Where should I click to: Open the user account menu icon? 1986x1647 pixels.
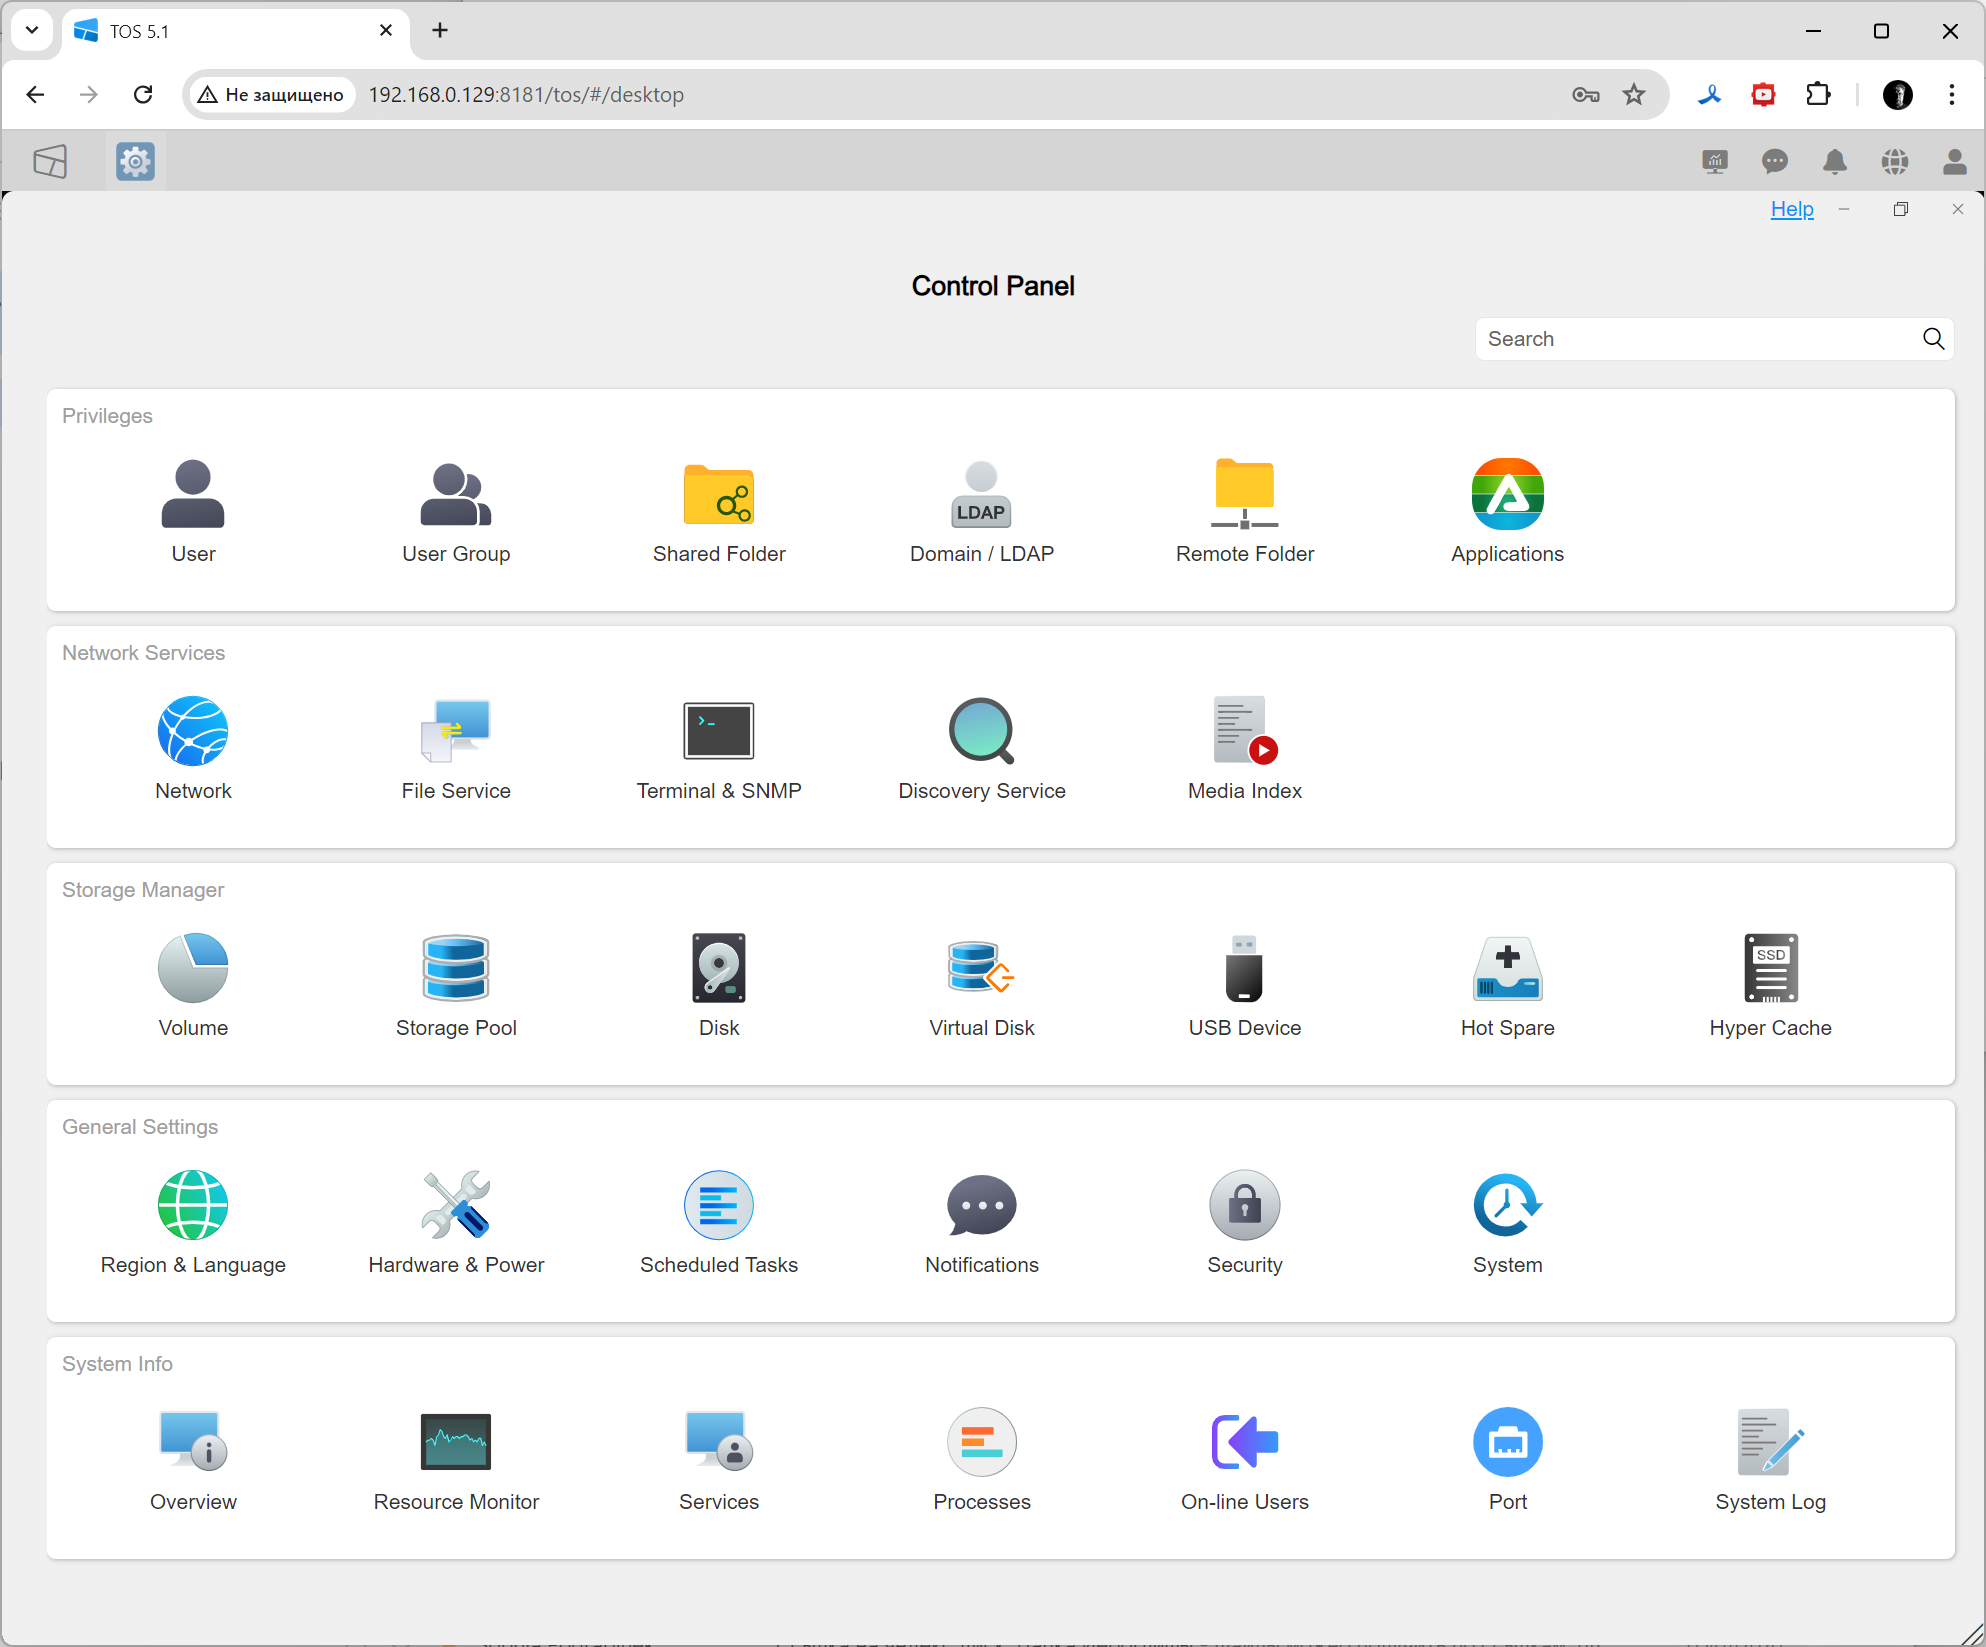click(1954, 162)
